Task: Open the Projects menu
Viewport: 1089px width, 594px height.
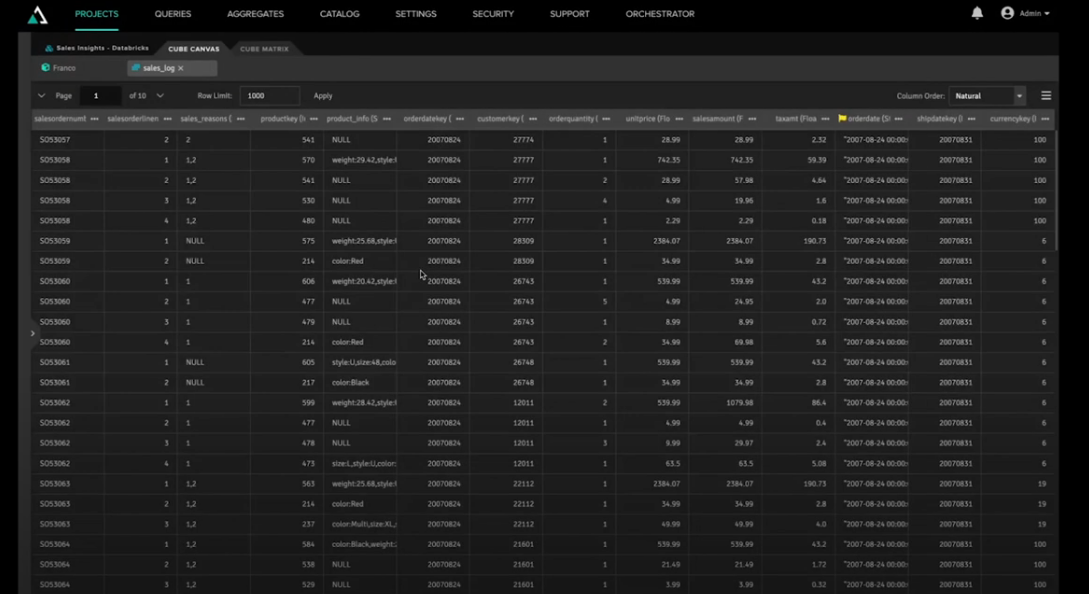Action: (x=97, y=14)
